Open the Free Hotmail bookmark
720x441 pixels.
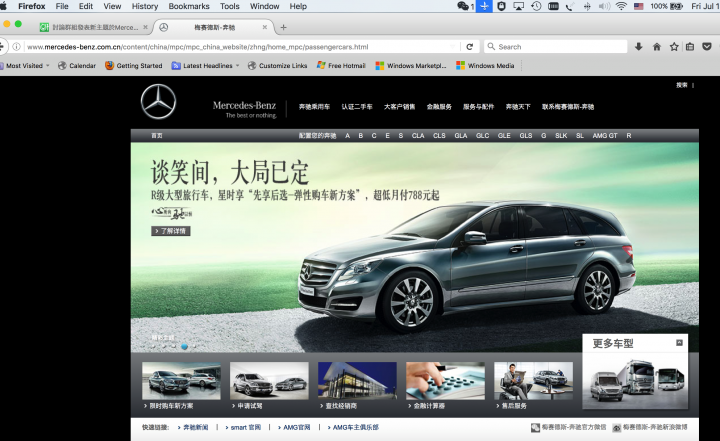[341, 66]
